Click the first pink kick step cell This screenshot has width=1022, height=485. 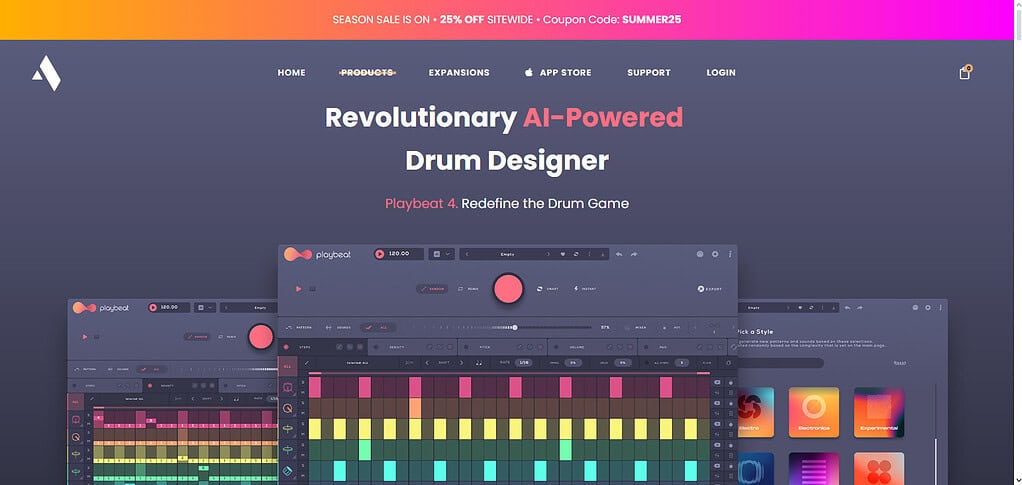(x=315, y=387)
